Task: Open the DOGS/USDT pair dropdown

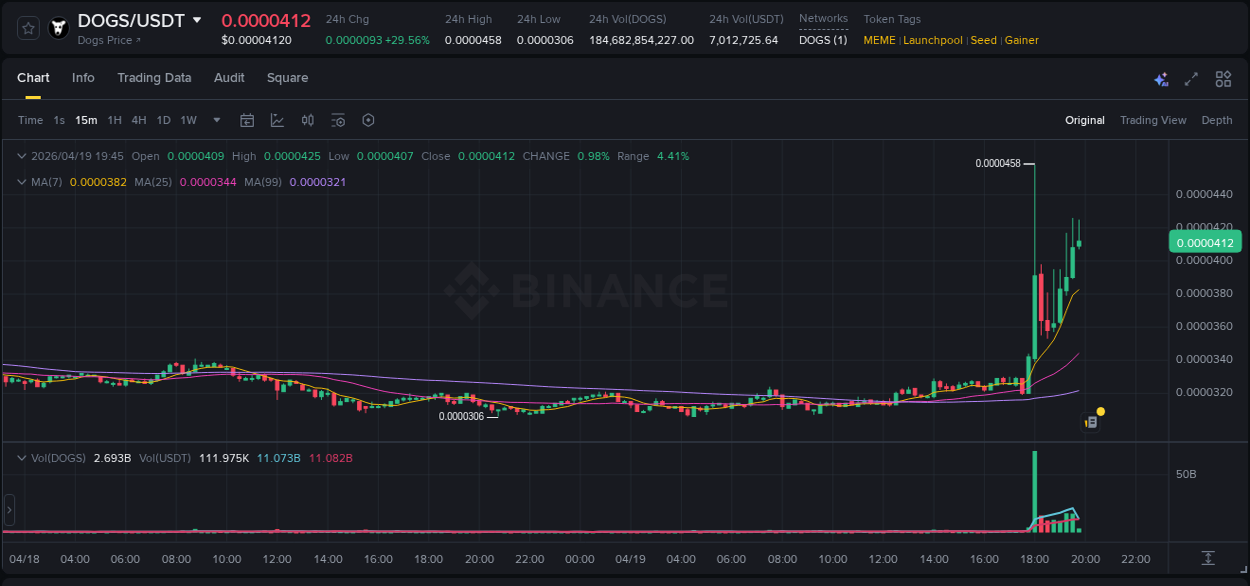Action: click(196, 20)
